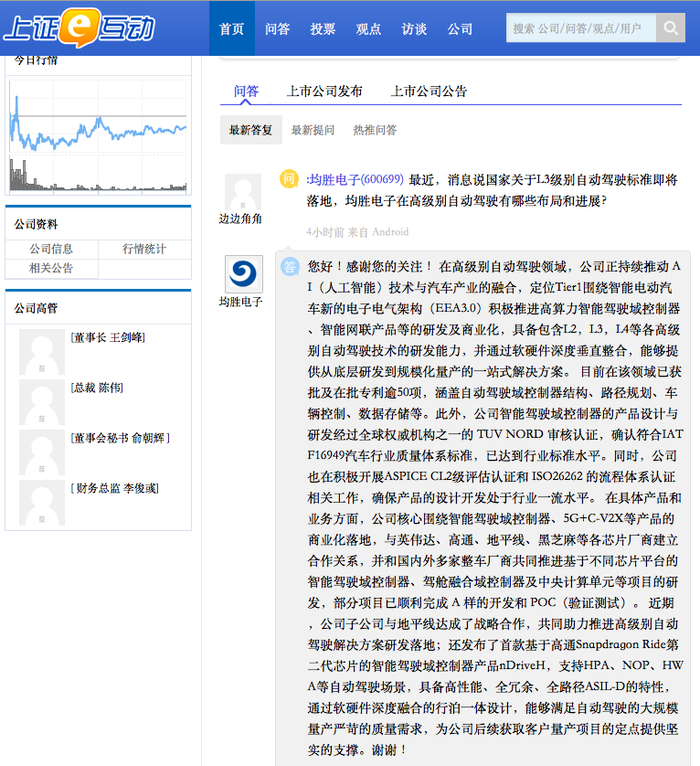
Task: Click the magnifier search button
Action: click(x=671, y=28)
